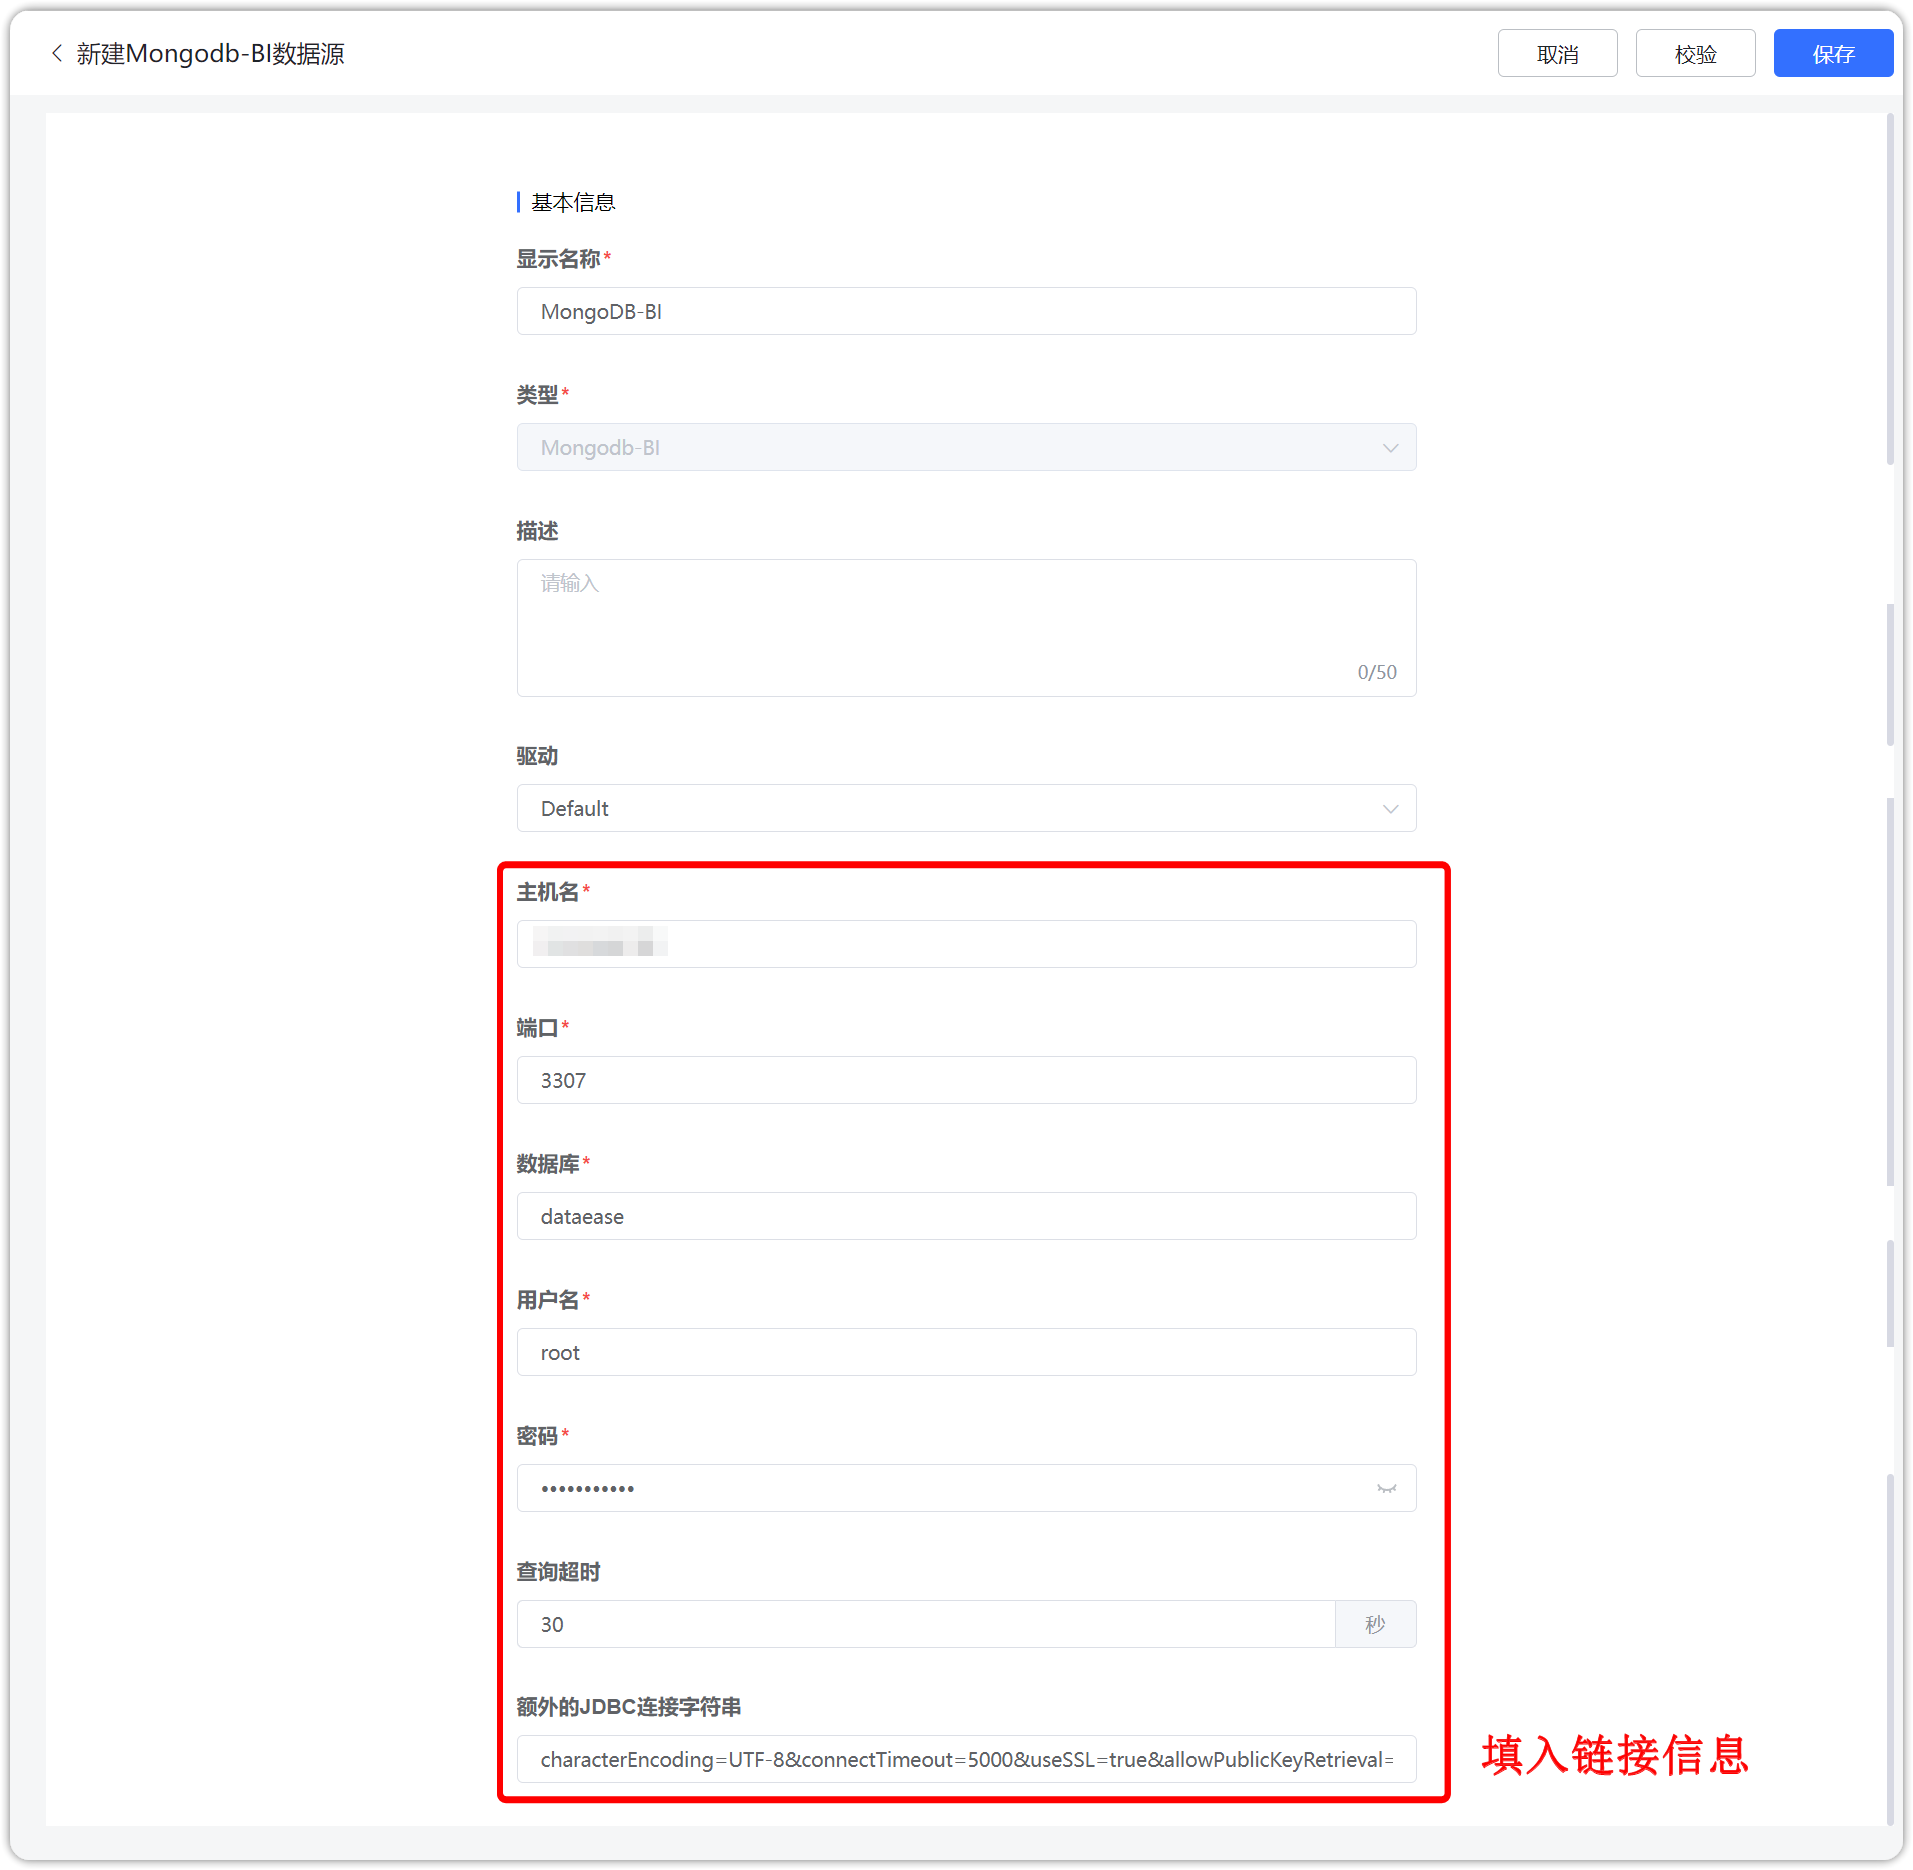This screenshot has width=1913, height=1870.
Task: Click the 新建Mongodb-BI数据源 page title
Action: click(x=211, y=54)
